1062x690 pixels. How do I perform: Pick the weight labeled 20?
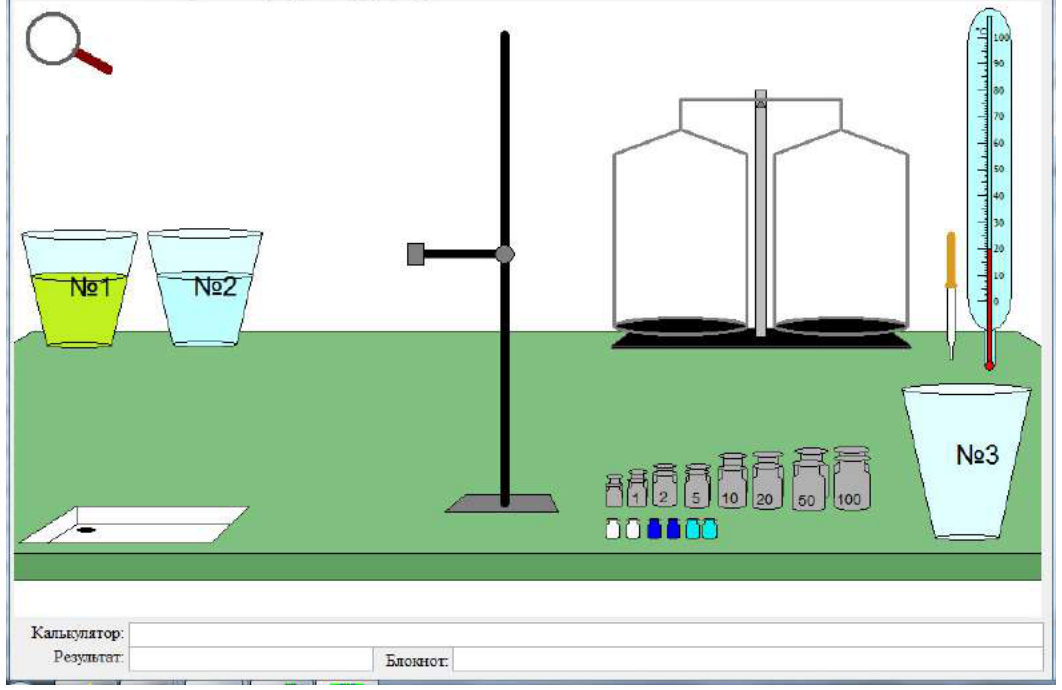click(767, 481)
